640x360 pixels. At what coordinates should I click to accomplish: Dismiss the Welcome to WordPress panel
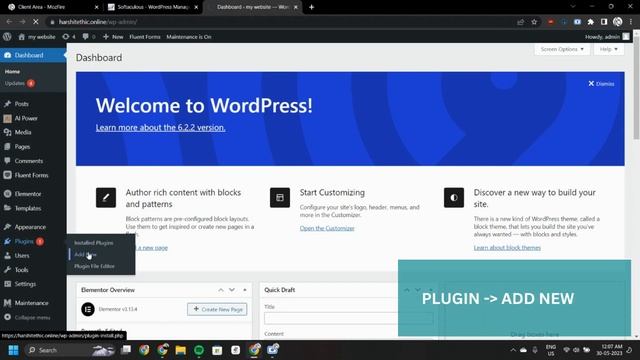601,84
